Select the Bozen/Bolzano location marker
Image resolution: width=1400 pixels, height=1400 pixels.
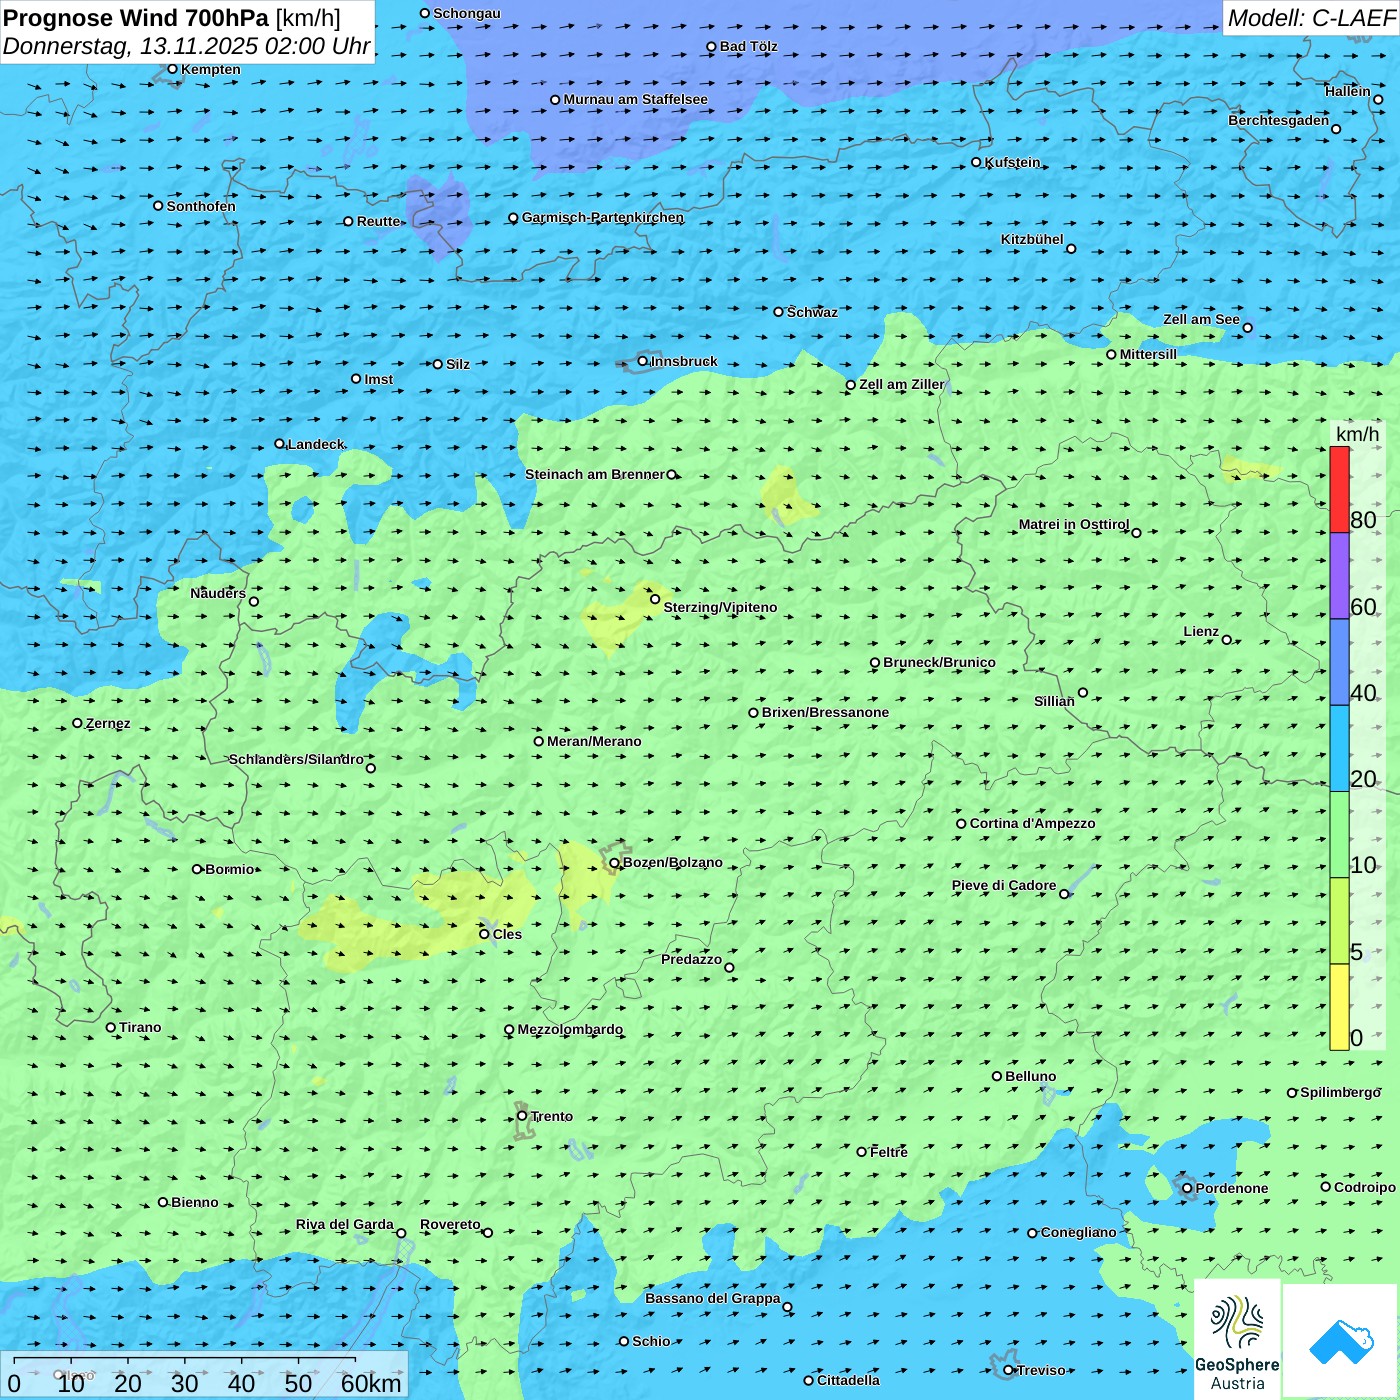pyautogui.click(x=614, y=863)
